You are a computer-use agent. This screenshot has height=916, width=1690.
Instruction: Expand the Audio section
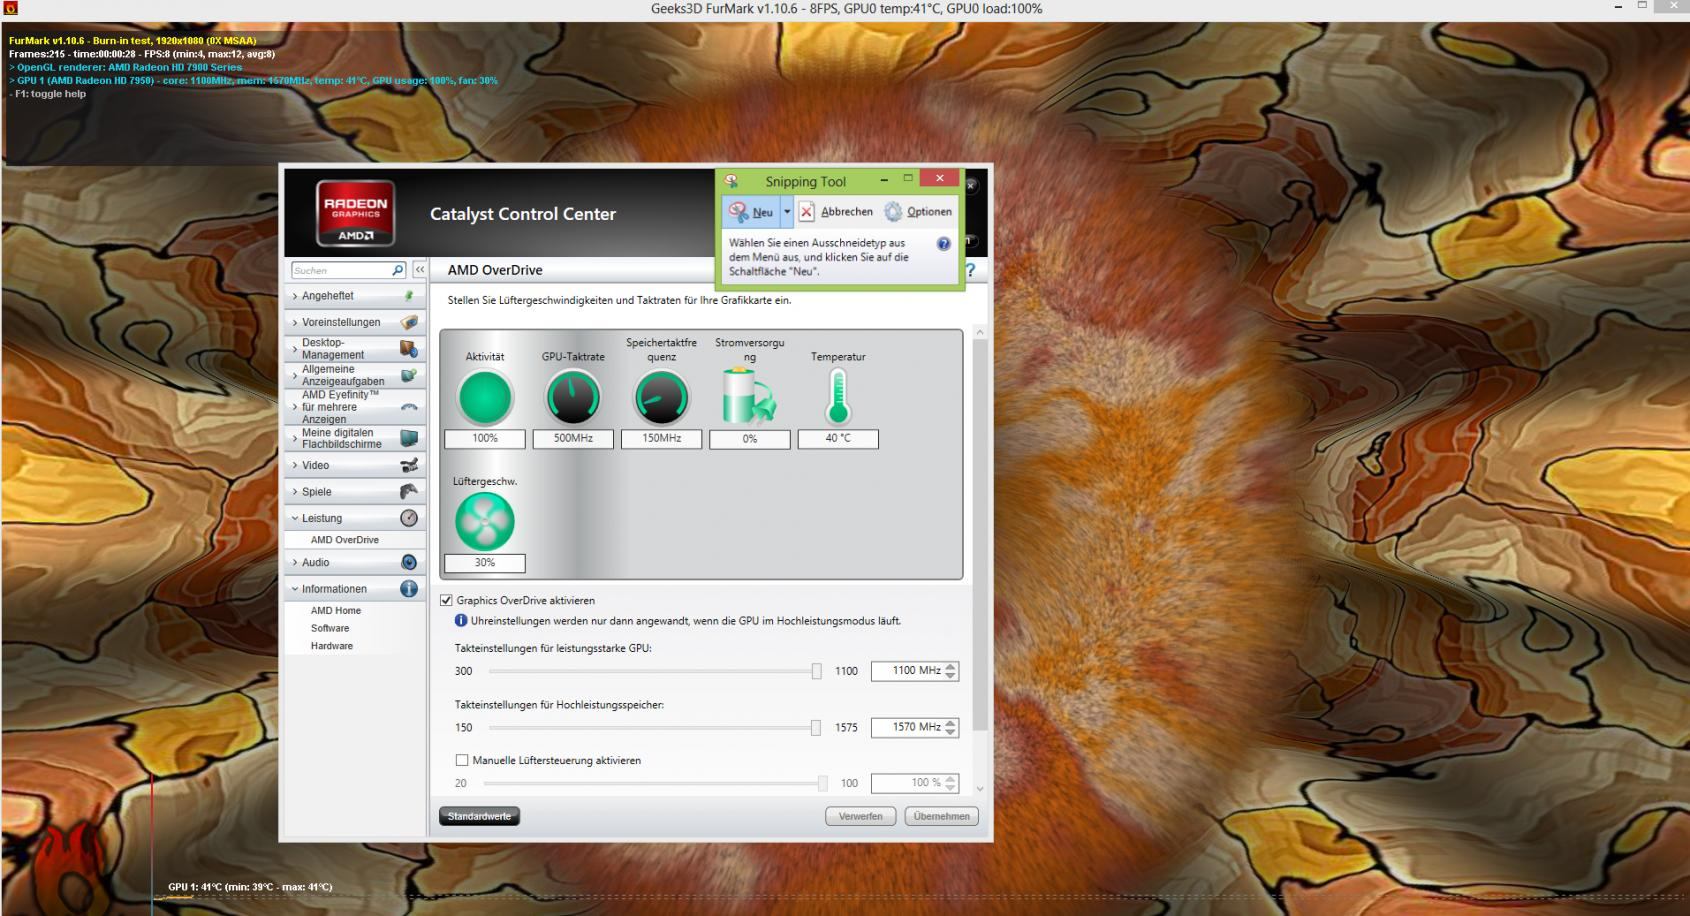point(295,562)
